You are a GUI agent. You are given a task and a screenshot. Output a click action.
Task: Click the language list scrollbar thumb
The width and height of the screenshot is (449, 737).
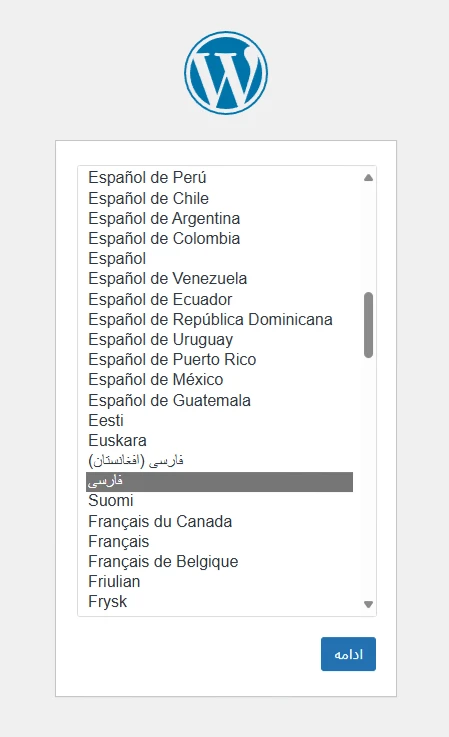click(368, 325)
